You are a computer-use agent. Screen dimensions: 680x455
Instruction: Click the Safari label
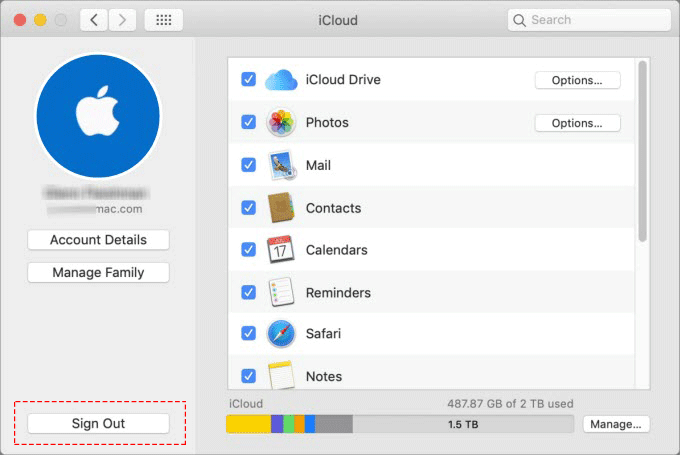(x=323, y=334)
